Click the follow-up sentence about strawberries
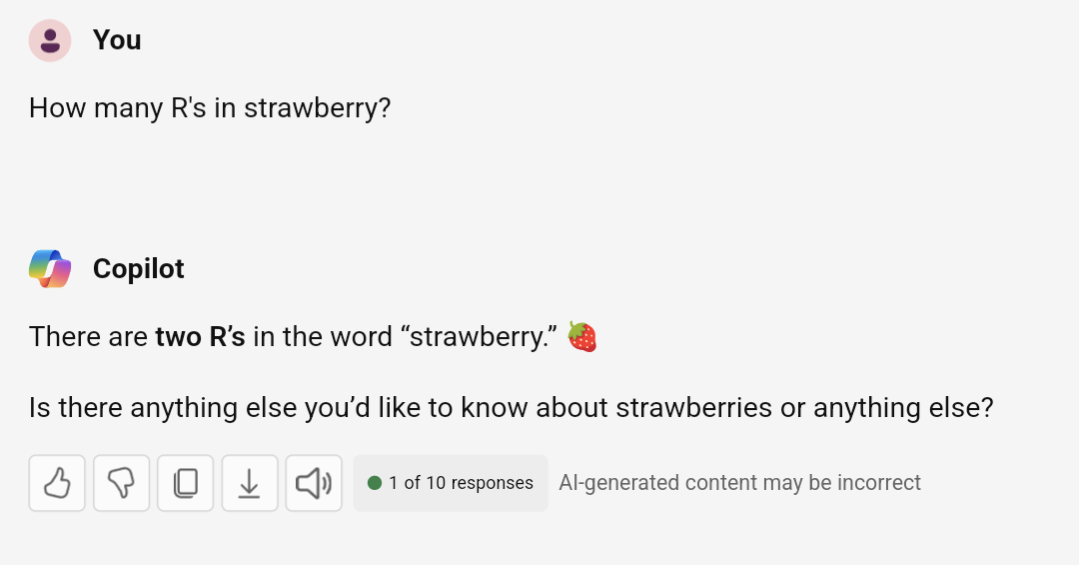The height and width of the screenshot is (565, 1079). tap(511, 408)
